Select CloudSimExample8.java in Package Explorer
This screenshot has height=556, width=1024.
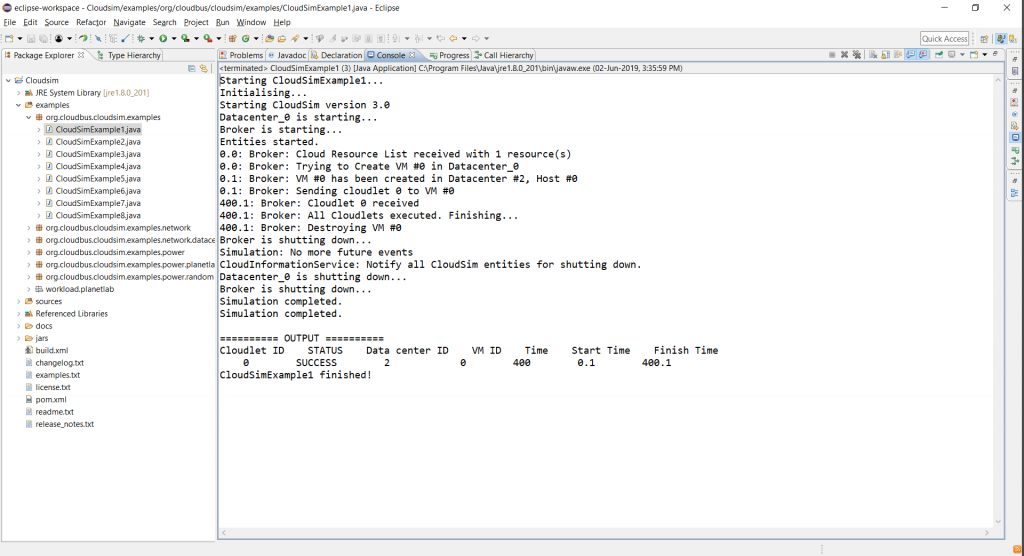pyautogui.click(x=98, y=216)
